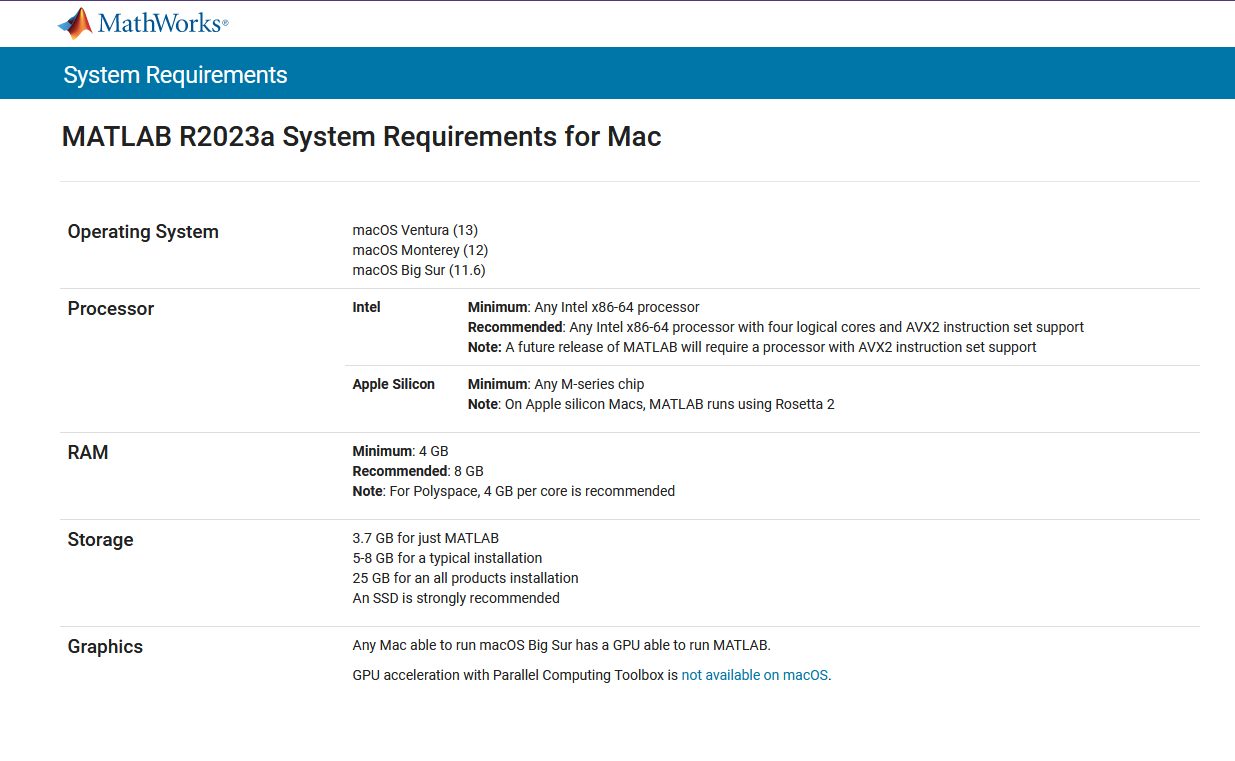Viewport: 1235px width, 761px height.
Task: Click 'An SSD is strongly recommended' text
Action: (x=456, y=598)
